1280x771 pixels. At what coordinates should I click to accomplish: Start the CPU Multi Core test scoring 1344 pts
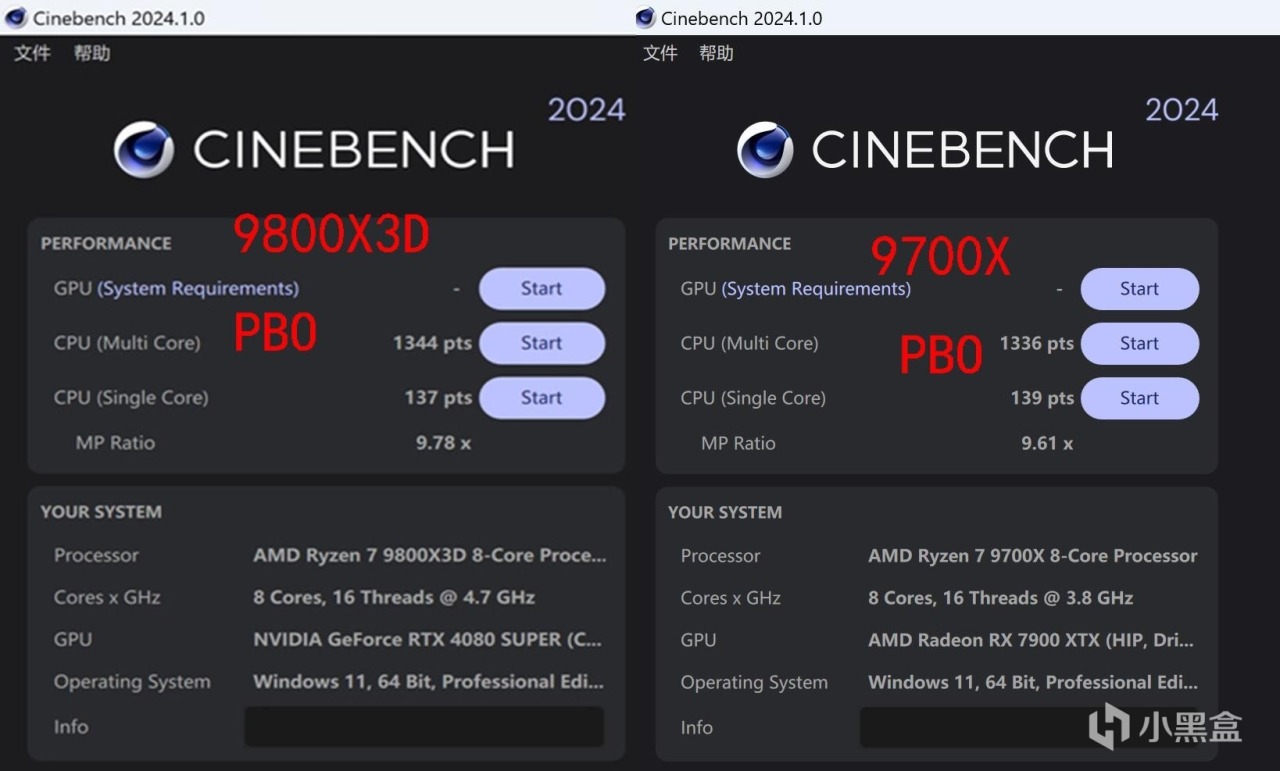[542, 343]
